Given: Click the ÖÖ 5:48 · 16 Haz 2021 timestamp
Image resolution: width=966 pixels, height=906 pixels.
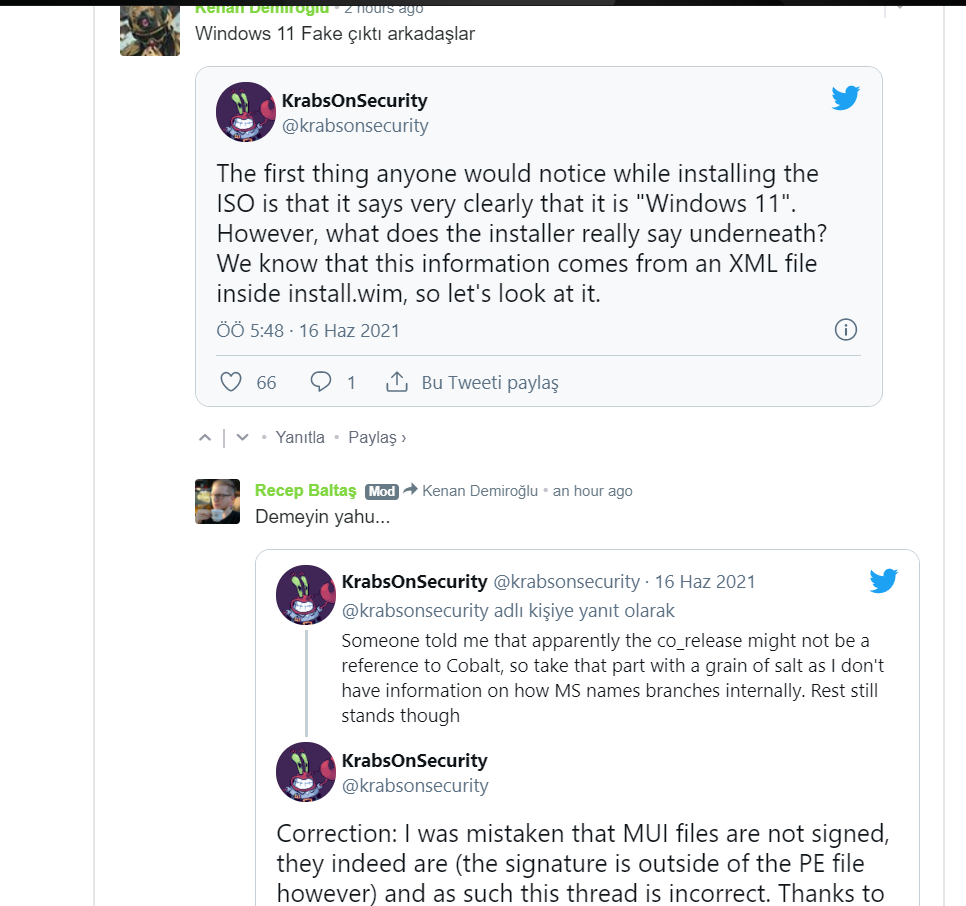Looking at the screenshot, I should tap(308, 330).
